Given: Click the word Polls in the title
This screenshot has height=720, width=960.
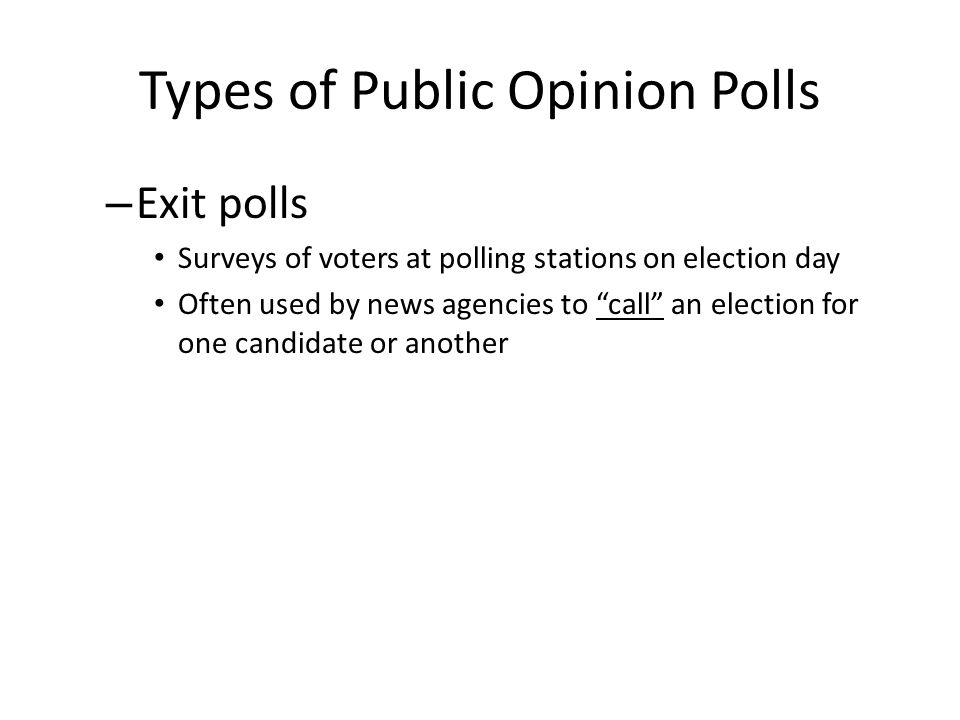Looking at the screenshot, I should 765,90.
